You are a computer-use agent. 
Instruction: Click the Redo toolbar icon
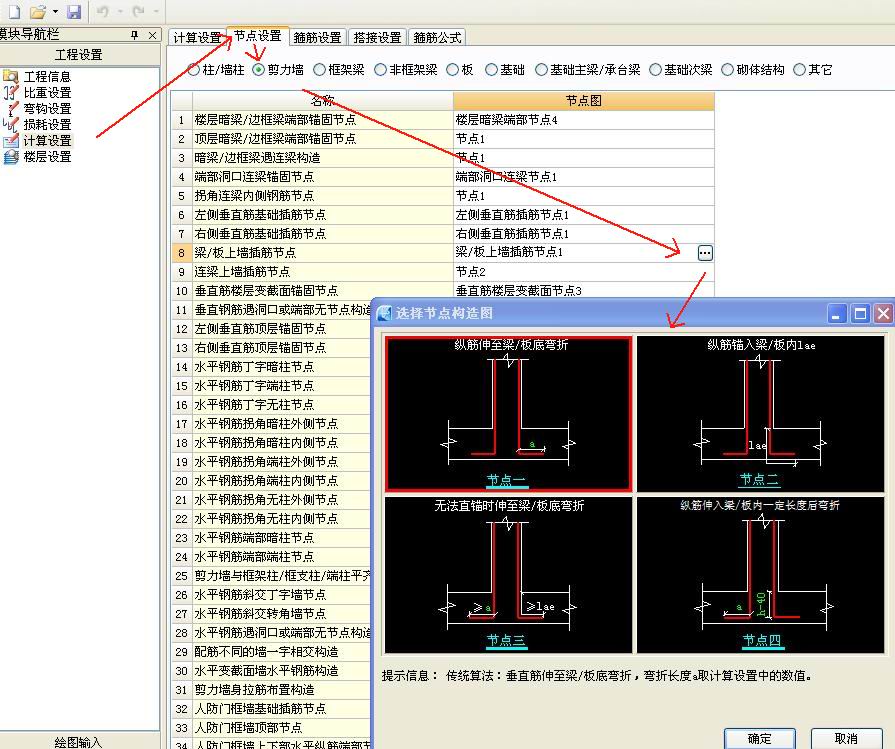click(x=138, y=11)
